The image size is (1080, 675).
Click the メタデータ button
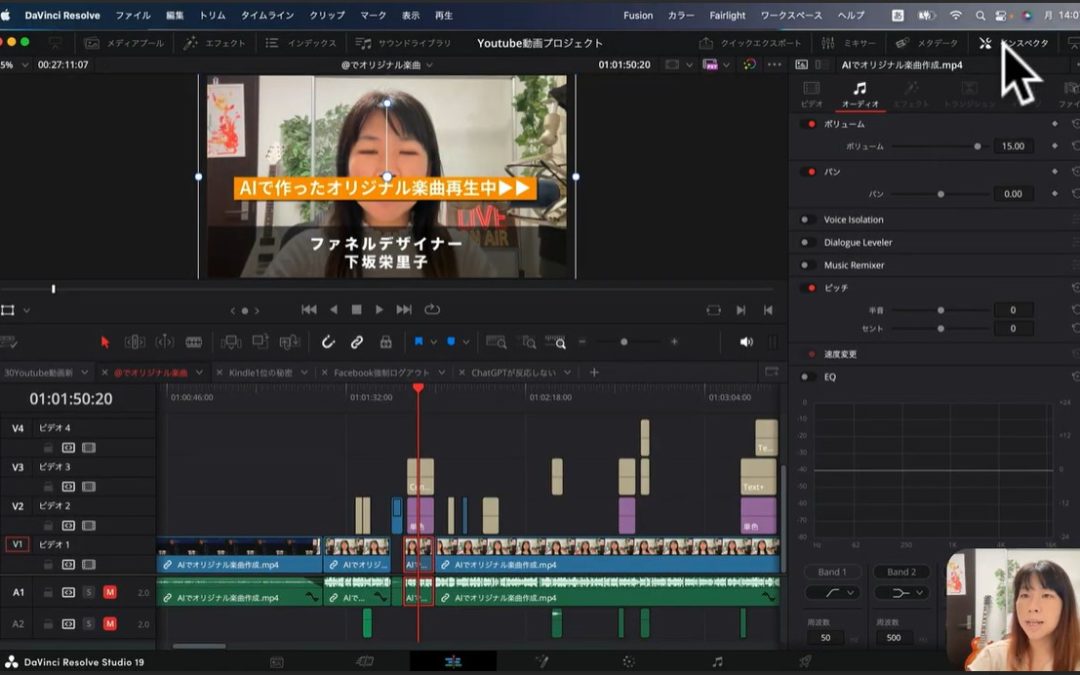pos(927,43)
